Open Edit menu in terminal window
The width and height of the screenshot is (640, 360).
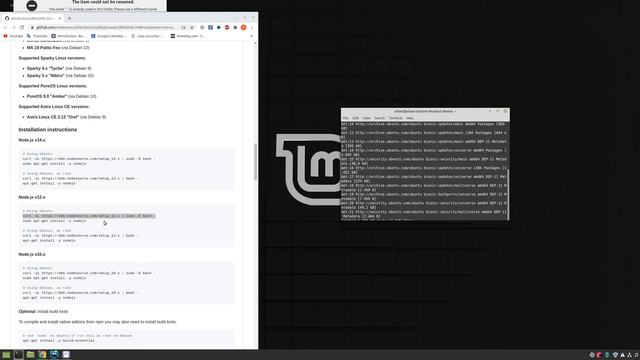[356, 118]
